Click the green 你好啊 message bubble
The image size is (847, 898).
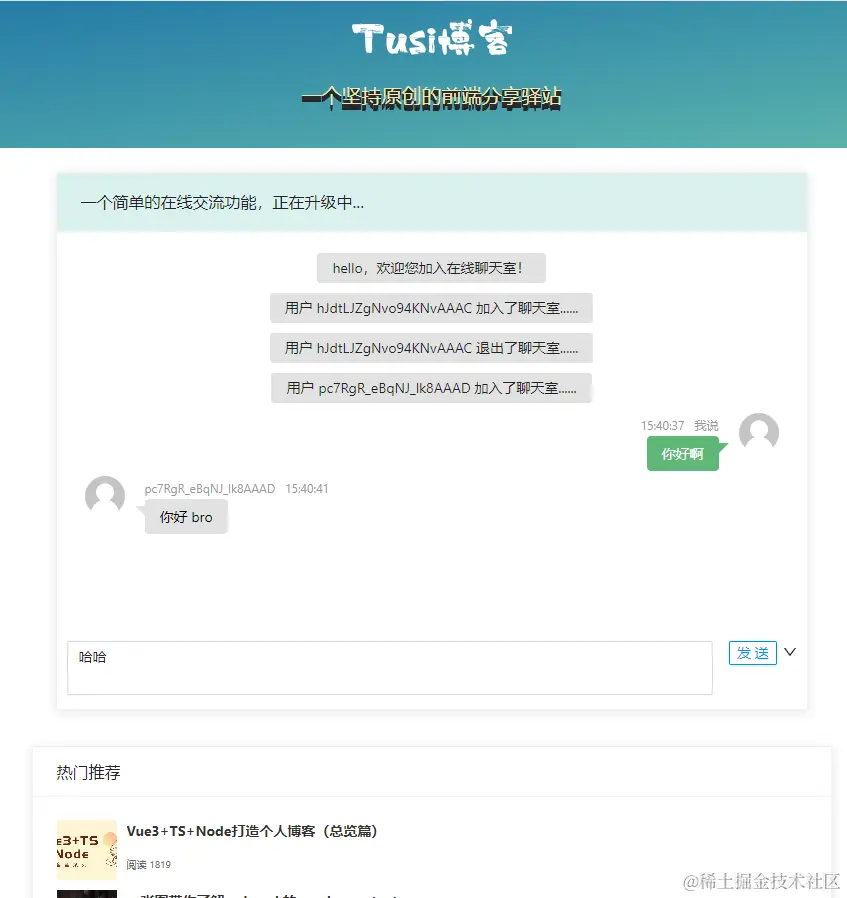683,454
